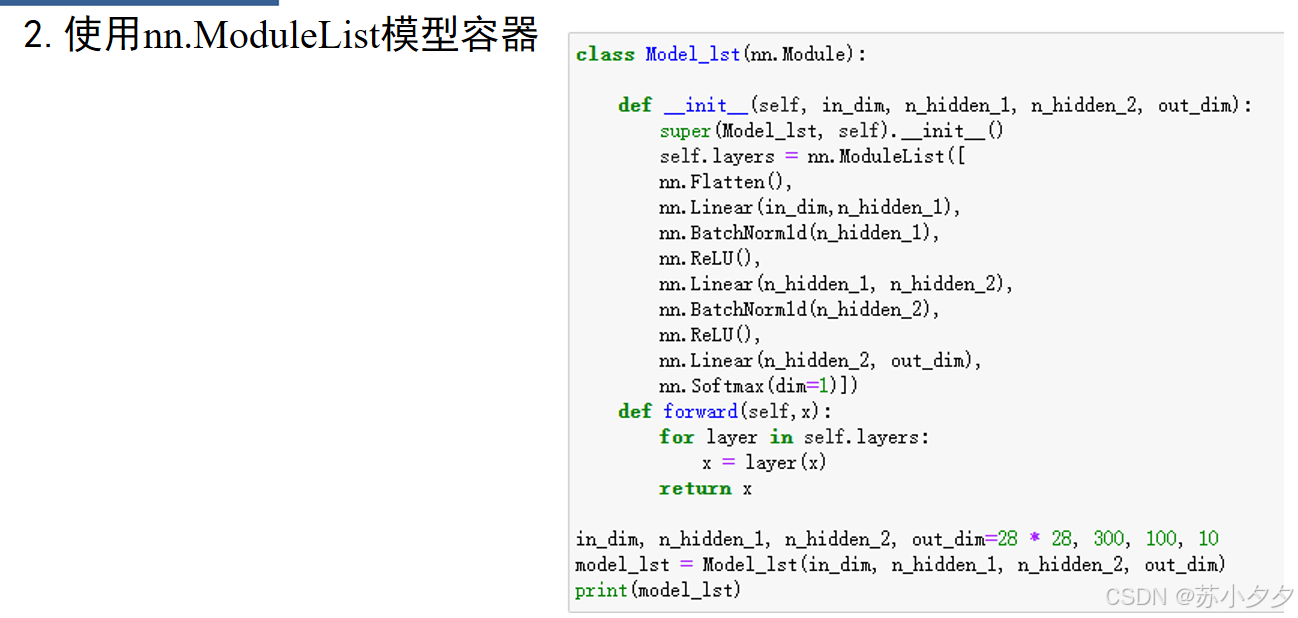Click "nn.Linear(in_dim,n_hidden_1)," line
1298x618 pixels.
tap(809, 208)
